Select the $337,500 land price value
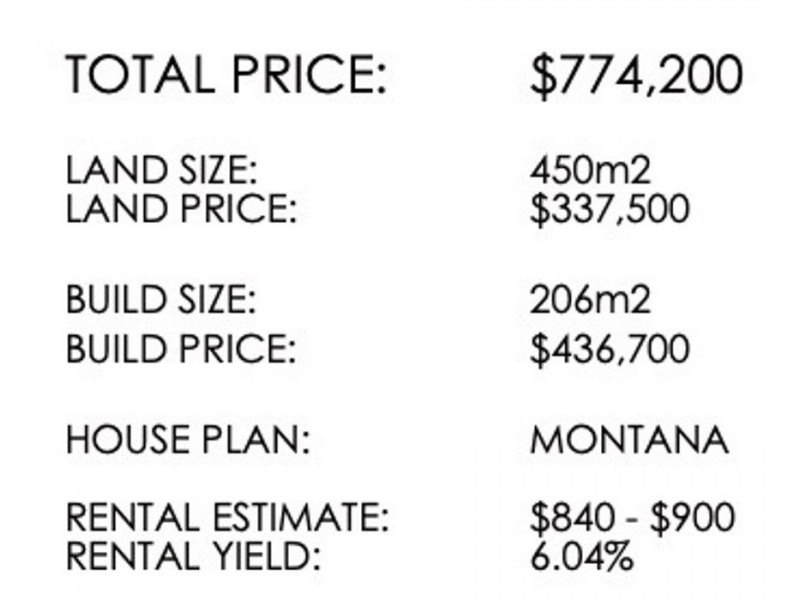 pyautogui.click(x=610, y=209)
